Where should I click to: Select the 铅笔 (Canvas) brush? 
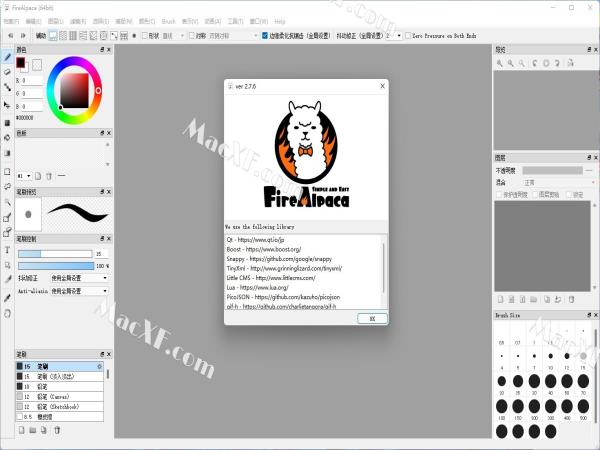coord(60,396)
